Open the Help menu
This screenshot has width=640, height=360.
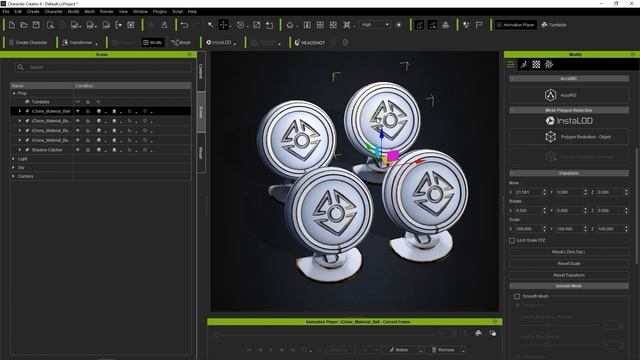[x=192, y=11]
